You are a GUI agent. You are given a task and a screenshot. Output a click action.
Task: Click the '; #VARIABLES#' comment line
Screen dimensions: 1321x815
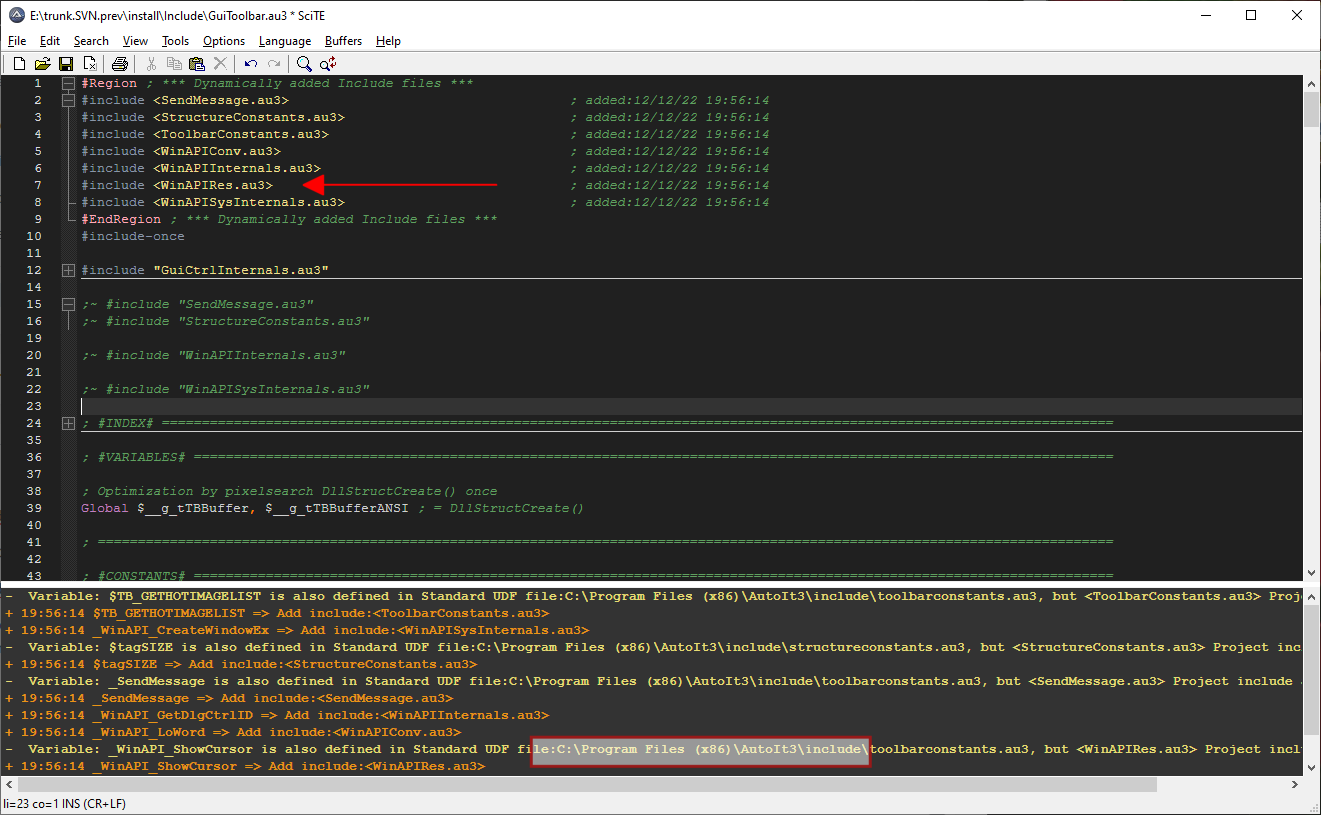pyautogui.click(x=597, y=458)
